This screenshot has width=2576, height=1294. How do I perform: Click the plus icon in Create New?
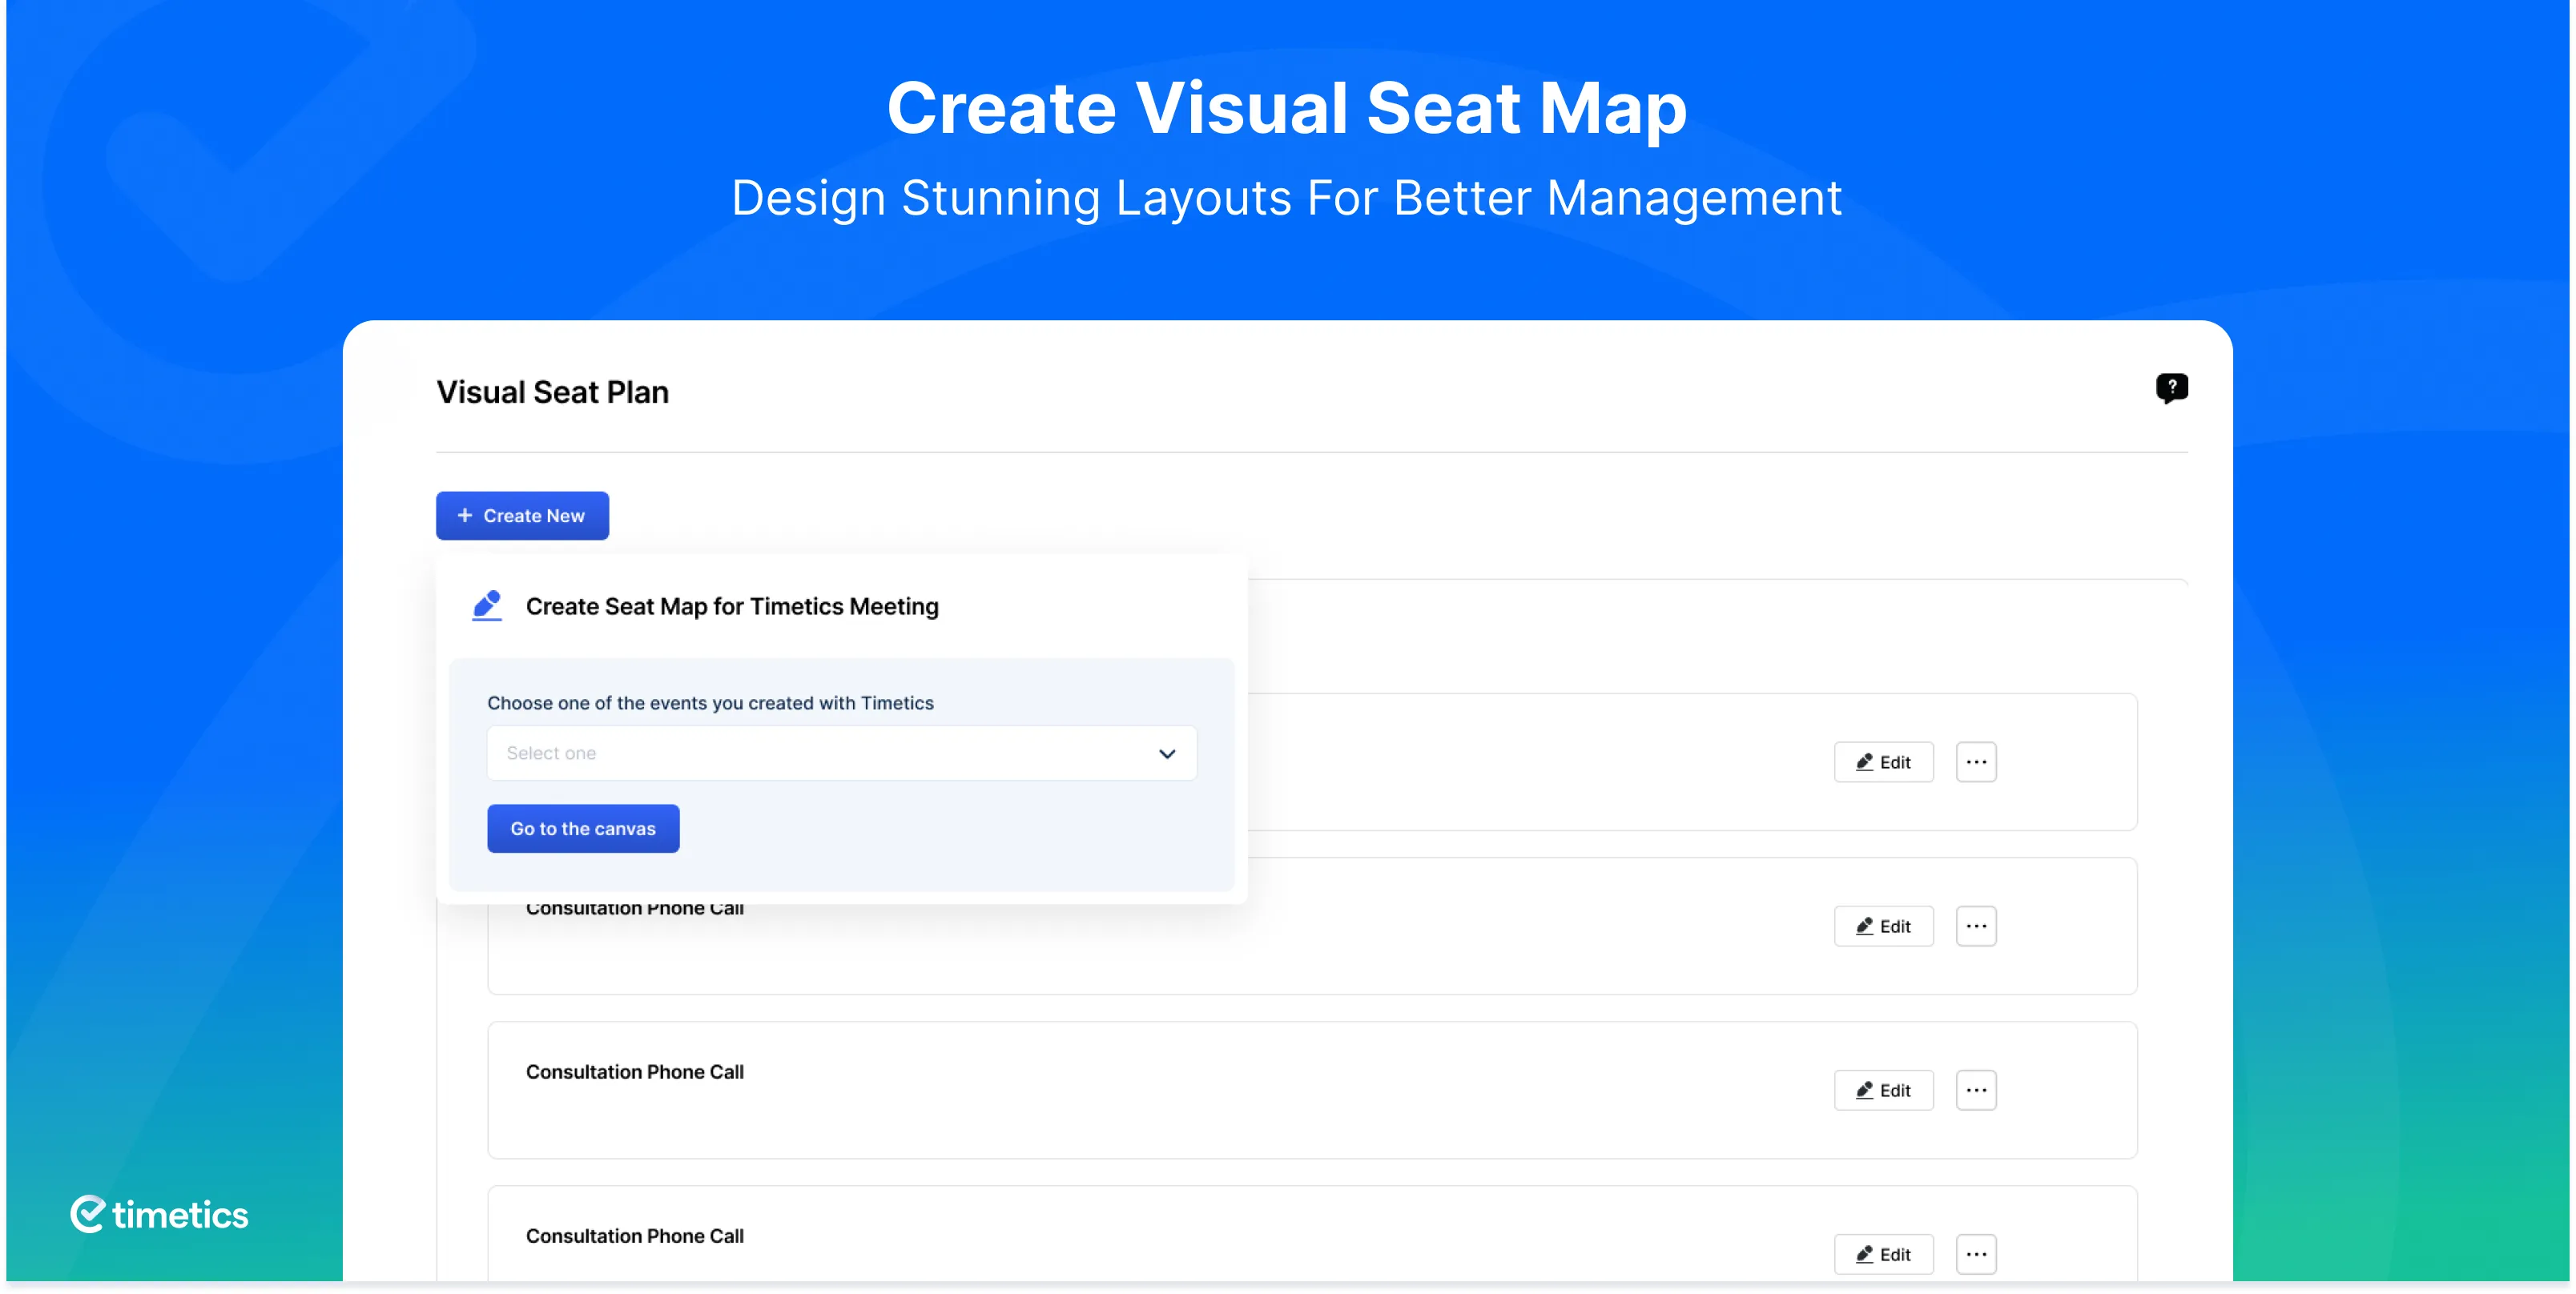(x=464, y=515)
